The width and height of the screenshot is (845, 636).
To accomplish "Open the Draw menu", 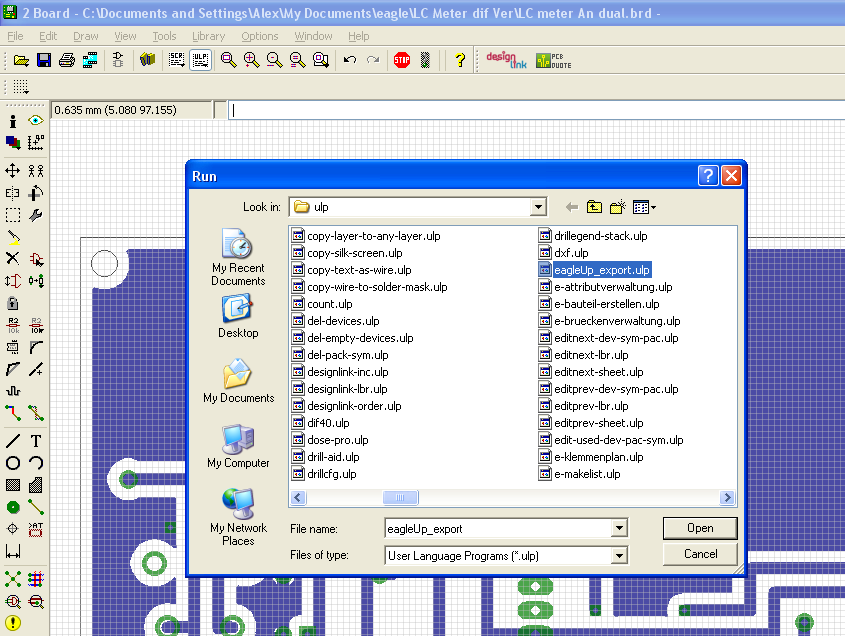I will 86,36.
